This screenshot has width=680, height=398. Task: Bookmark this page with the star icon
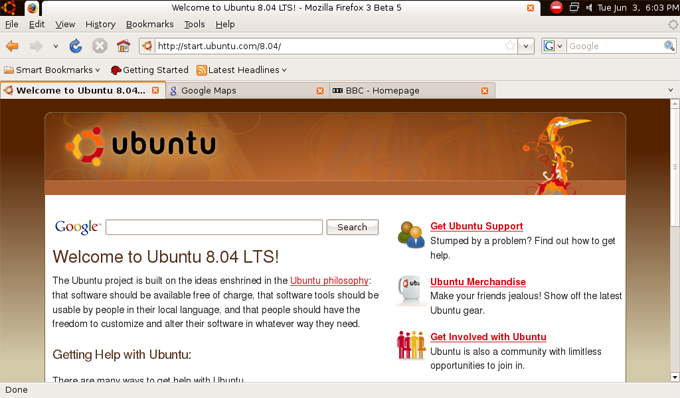(x=510, y=46)
